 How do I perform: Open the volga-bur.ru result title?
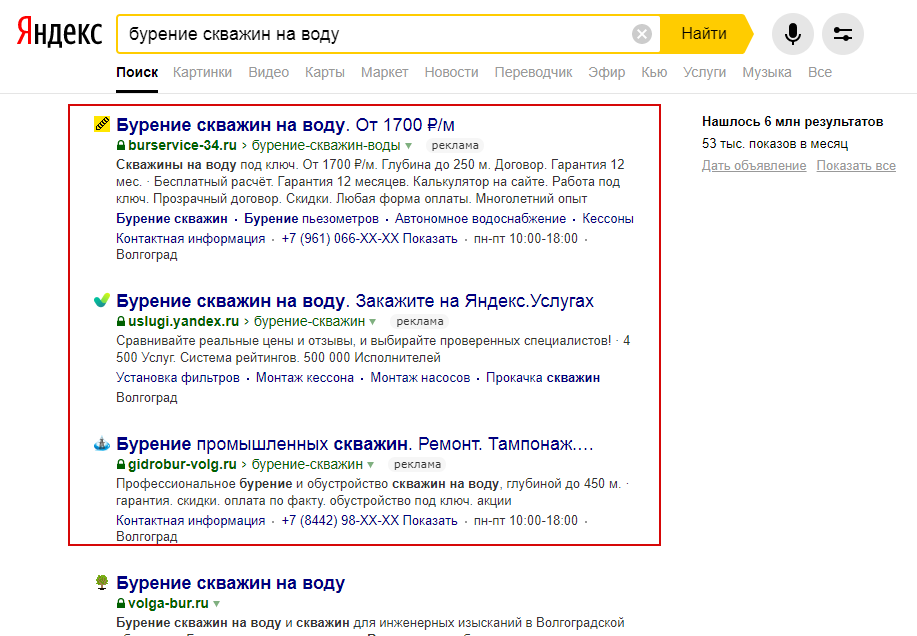pos(230,582)
